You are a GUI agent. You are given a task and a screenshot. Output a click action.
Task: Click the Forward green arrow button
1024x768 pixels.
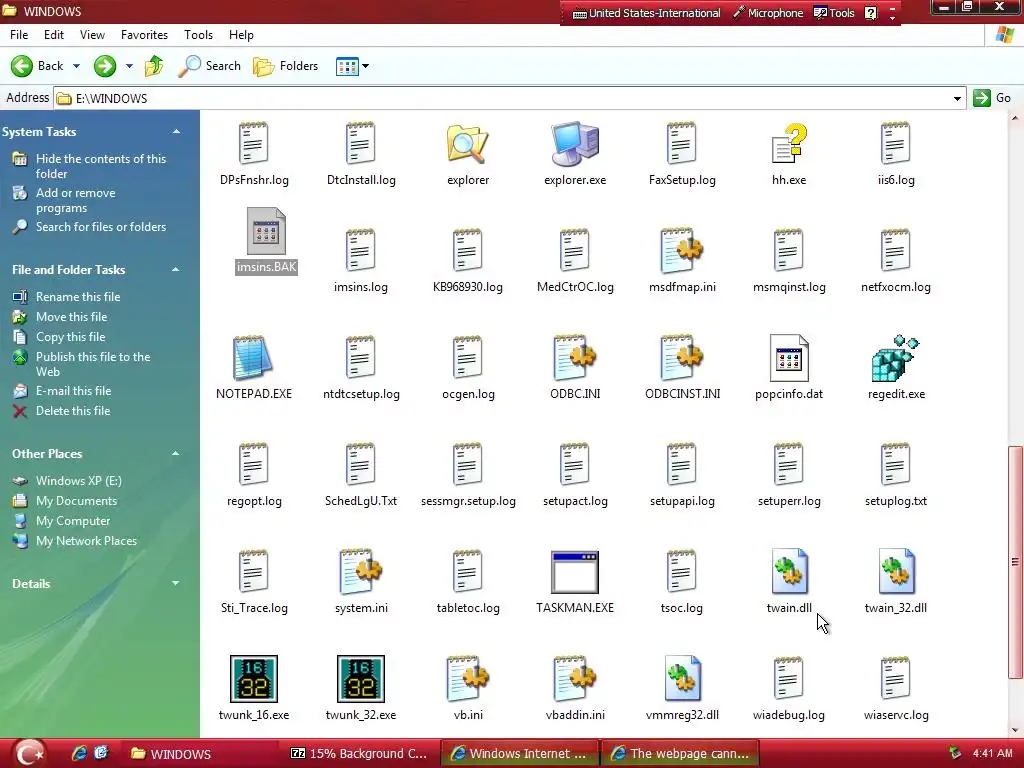104,66
